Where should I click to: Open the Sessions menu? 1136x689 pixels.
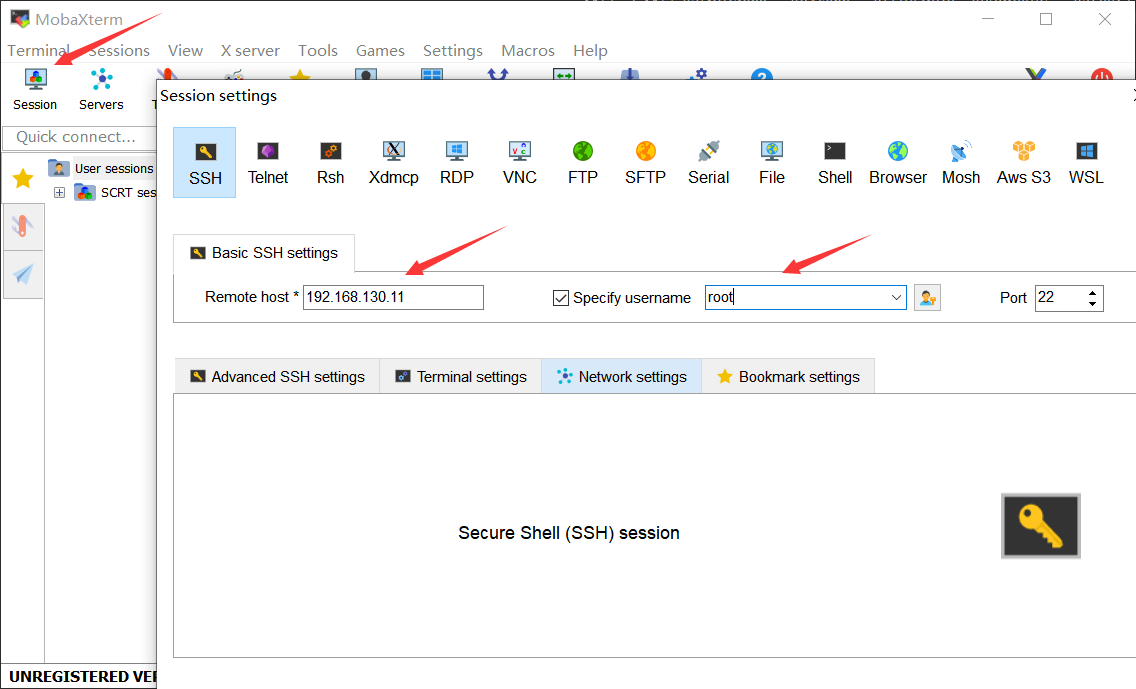coord(119,51)
